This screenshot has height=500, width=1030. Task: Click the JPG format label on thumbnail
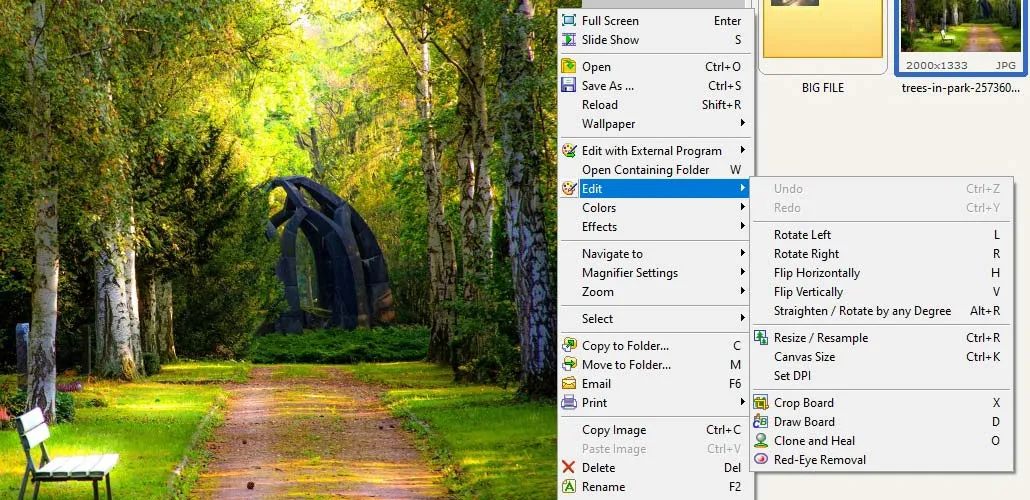pos(1006,65)
